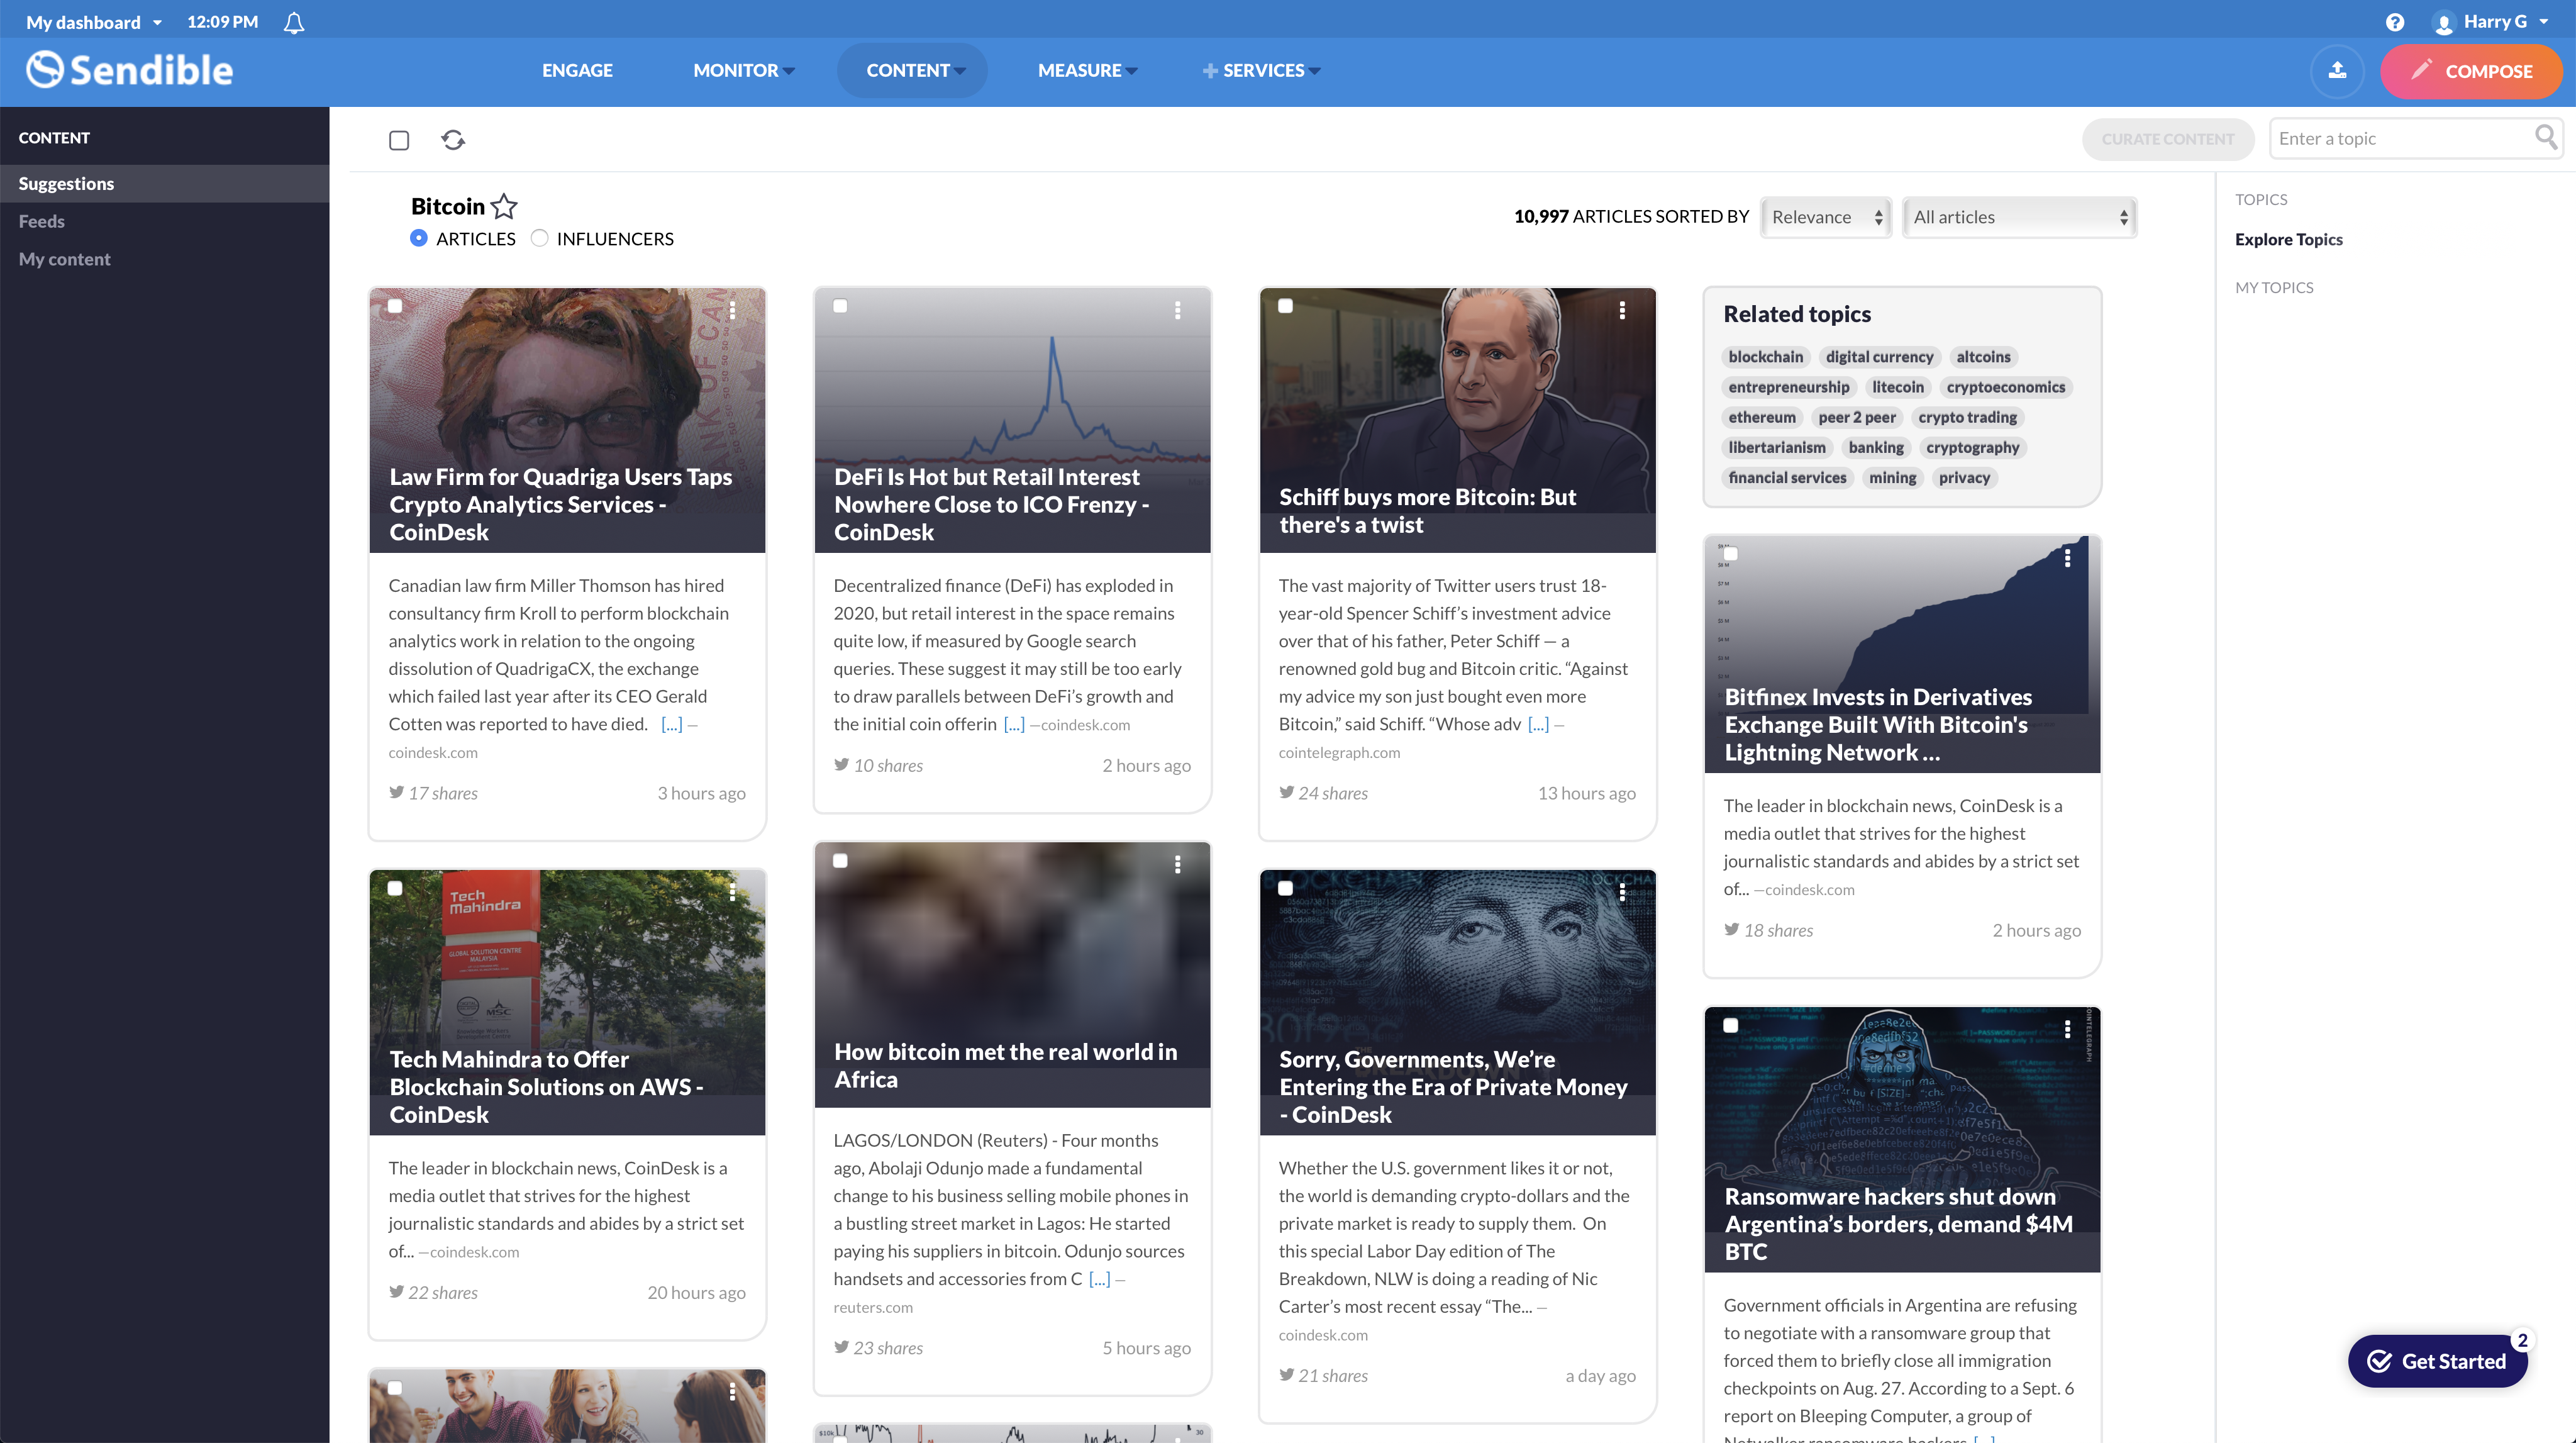Image resolution: width=2576 pixels, height=1443 pixels.
Task: Tick the select-all checkbox in toolbar
Action: [399, 140]
